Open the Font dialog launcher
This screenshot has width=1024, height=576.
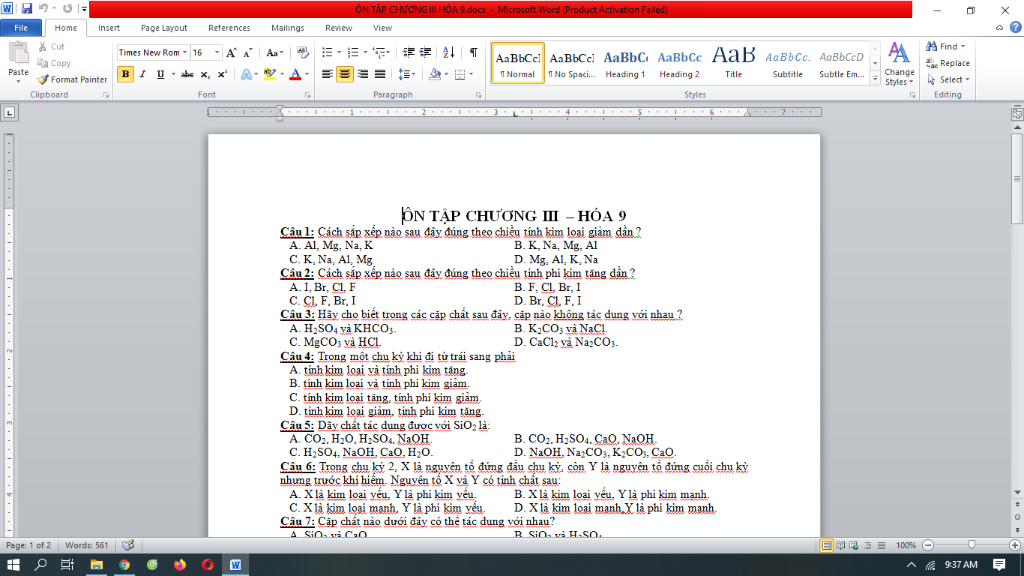pos(308,95)
